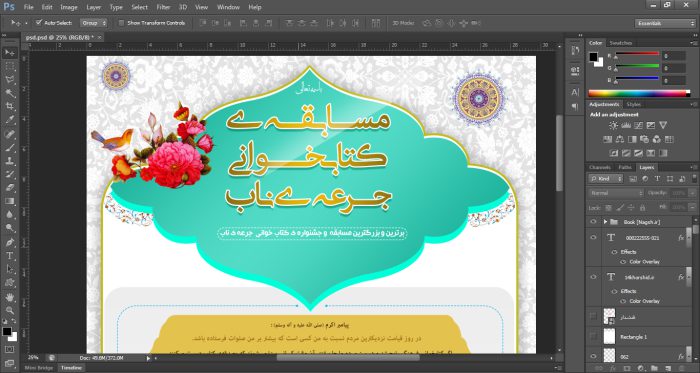Switch to the Paths tab
This screenshot has width=700, height=373.
(625, 167)
